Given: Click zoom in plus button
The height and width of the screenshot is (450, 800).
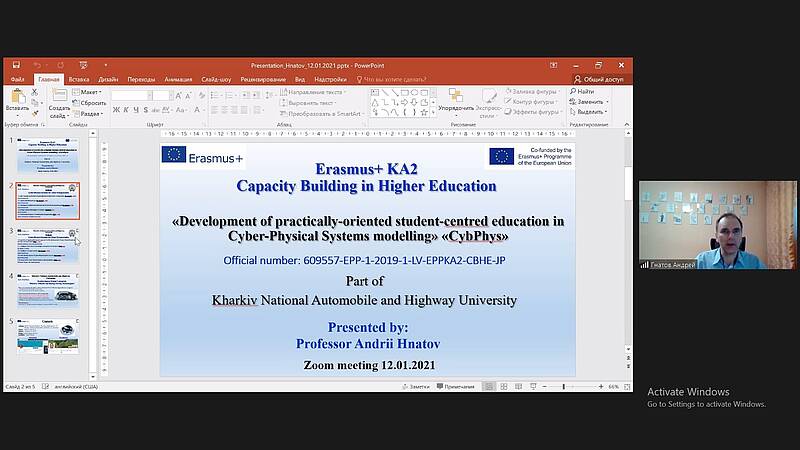Looking at the screenshot, I should [601, 387].
